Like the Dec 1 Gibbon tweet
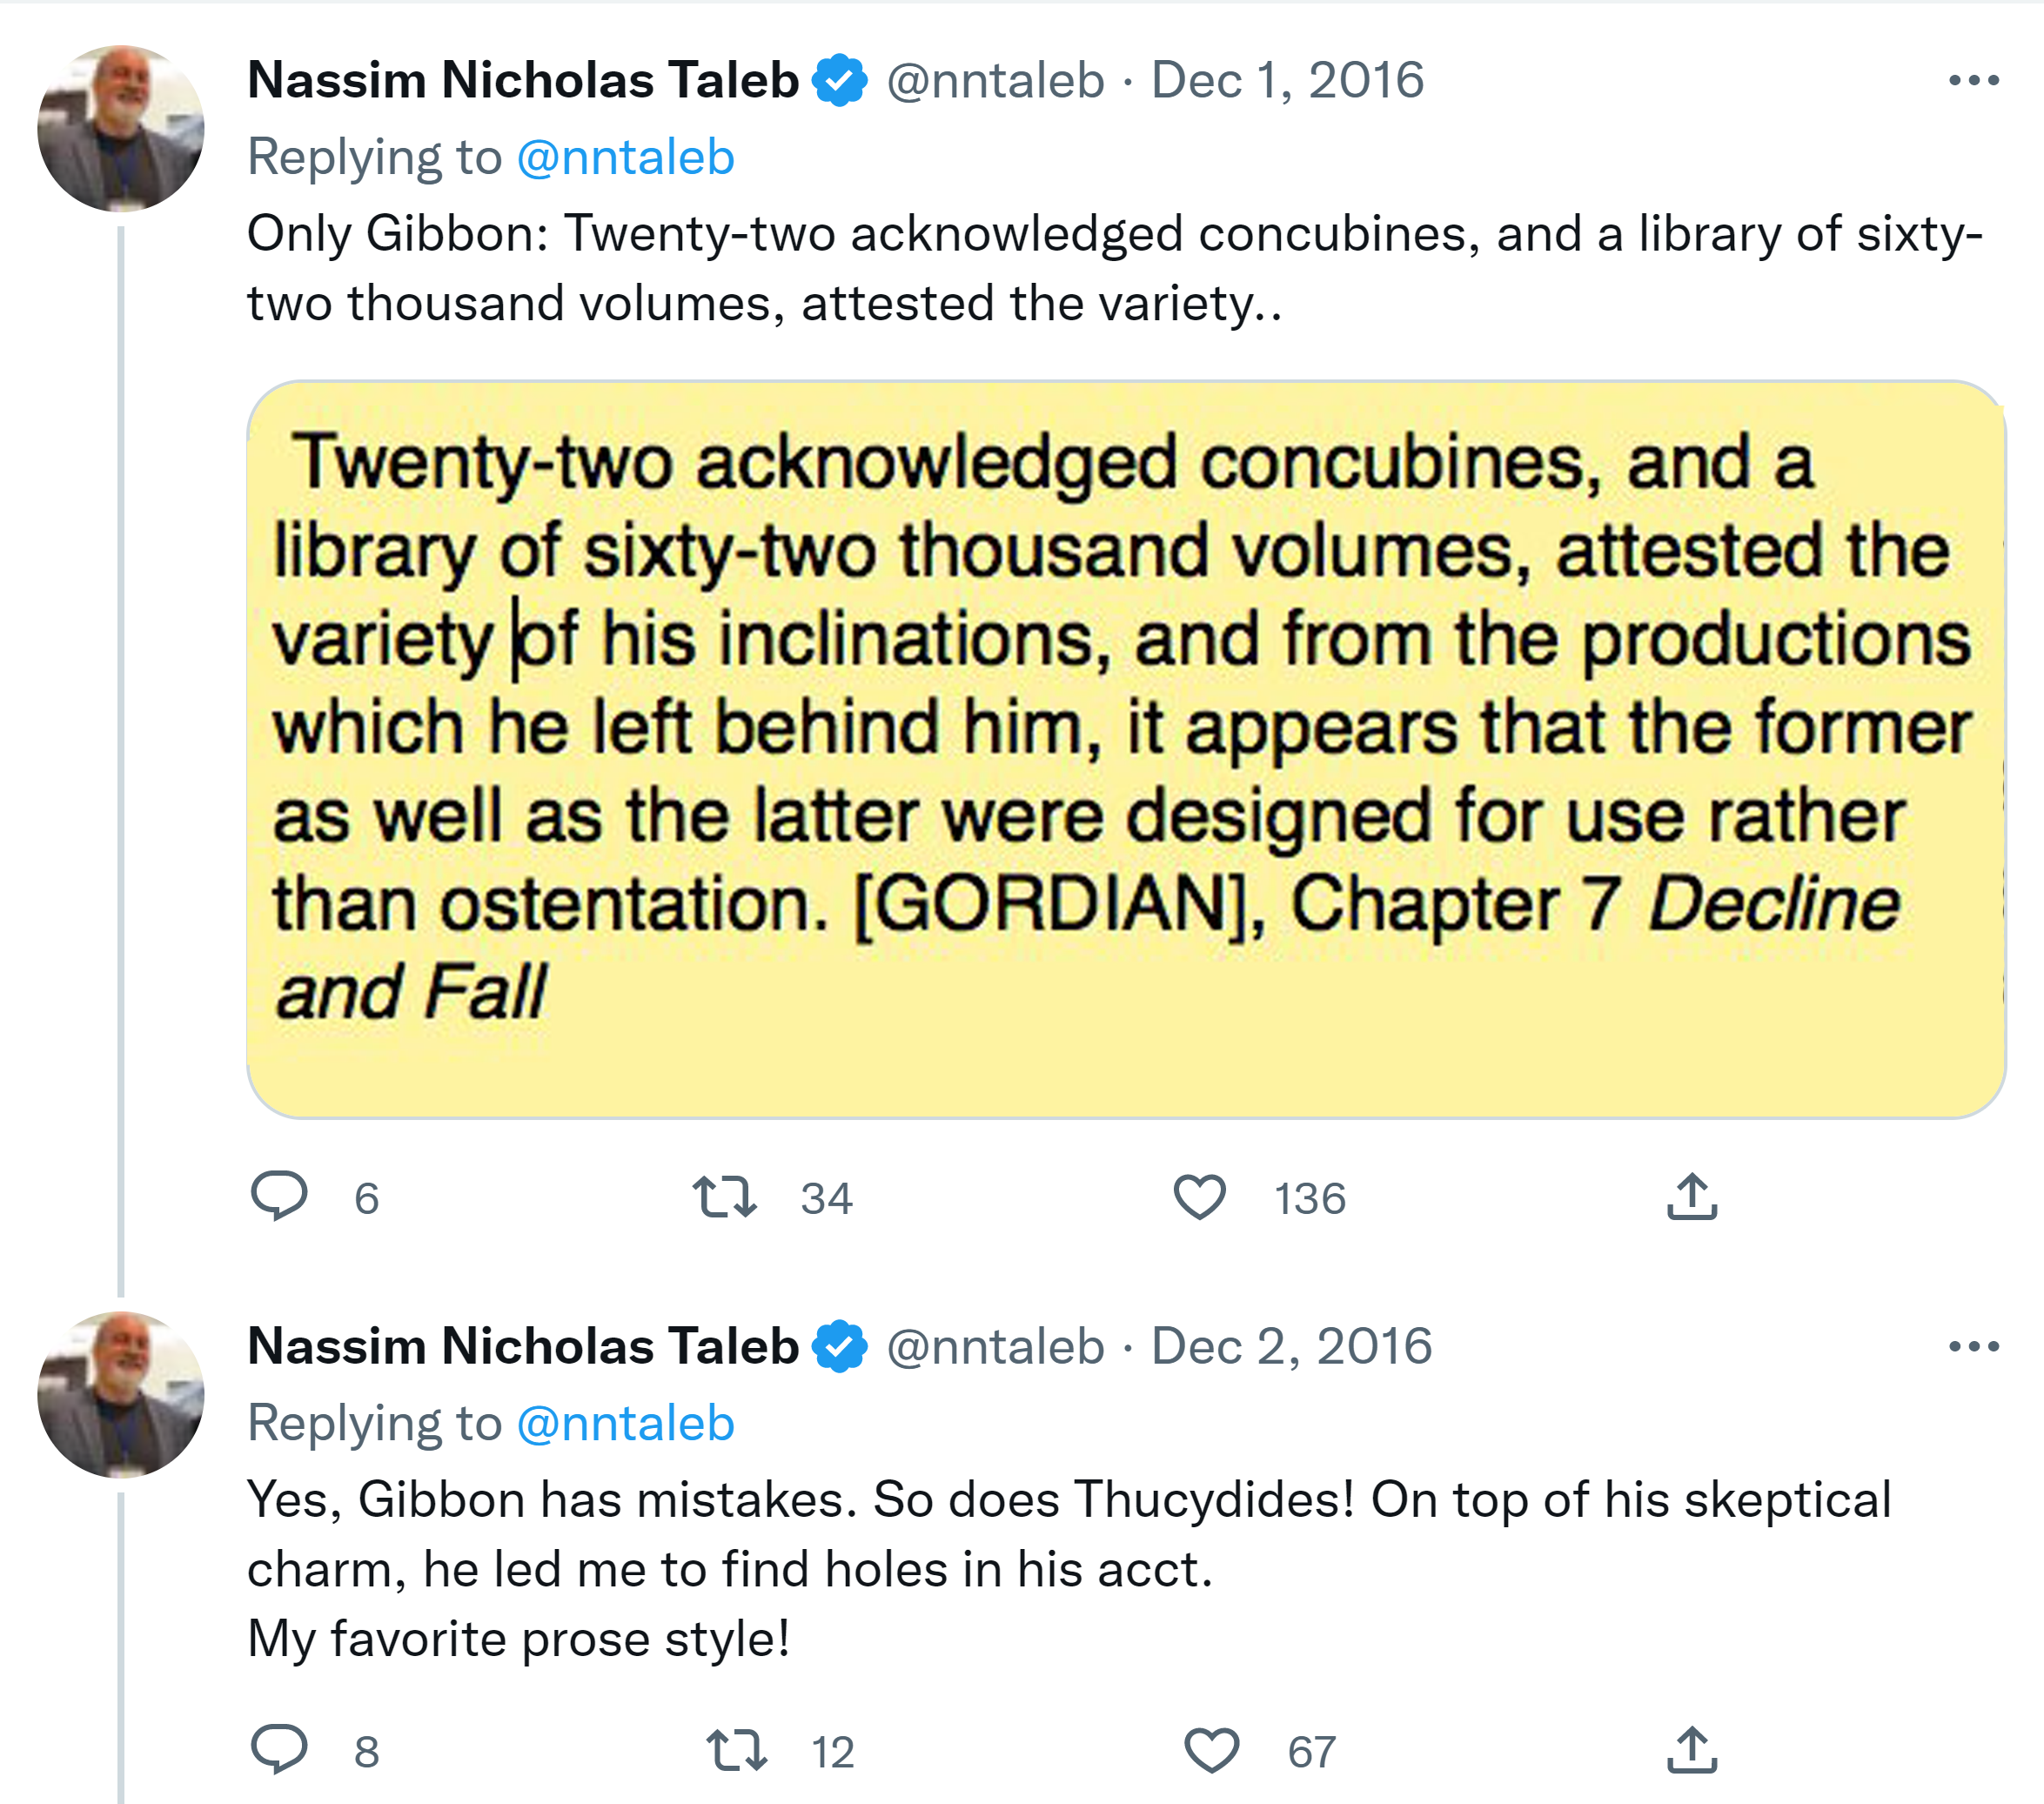The width and height of the screenshot is (2044, 1804). tap(1199, 1197)
